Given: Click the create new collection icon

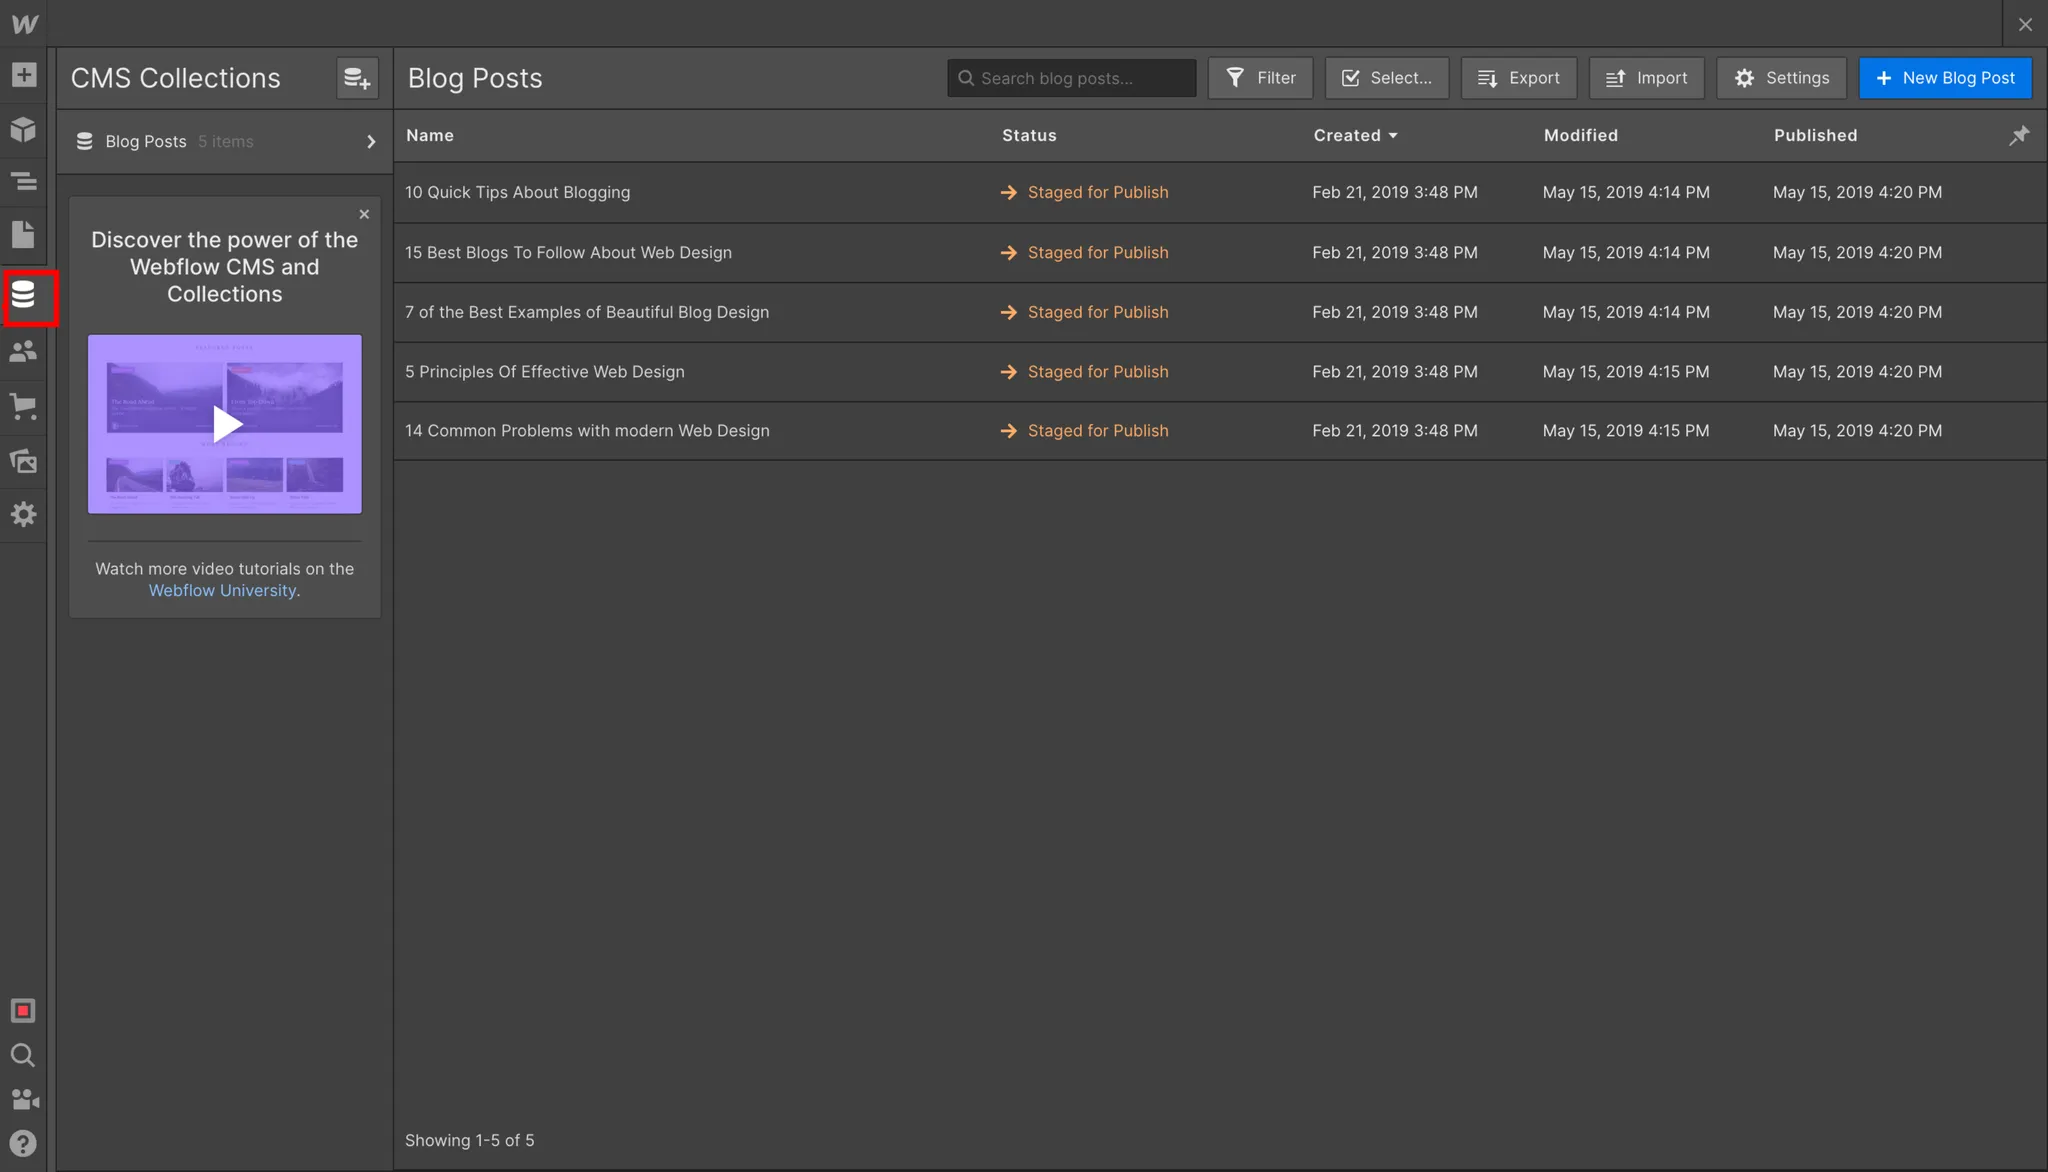Looking at the screenshot, I should click(357, 78).
